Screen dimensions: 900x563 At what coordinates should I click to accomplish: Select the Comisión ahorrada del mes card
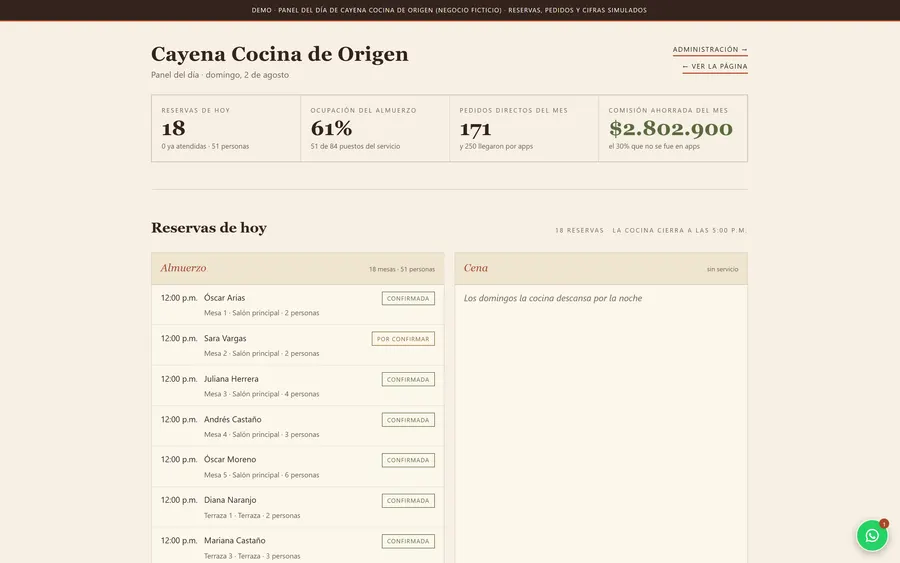673,129
